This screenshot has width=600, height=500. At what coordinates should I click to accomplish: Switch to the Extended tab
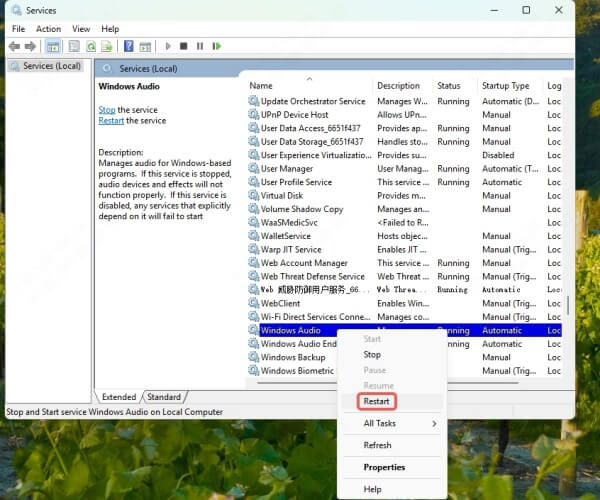[x=119, y=397]
